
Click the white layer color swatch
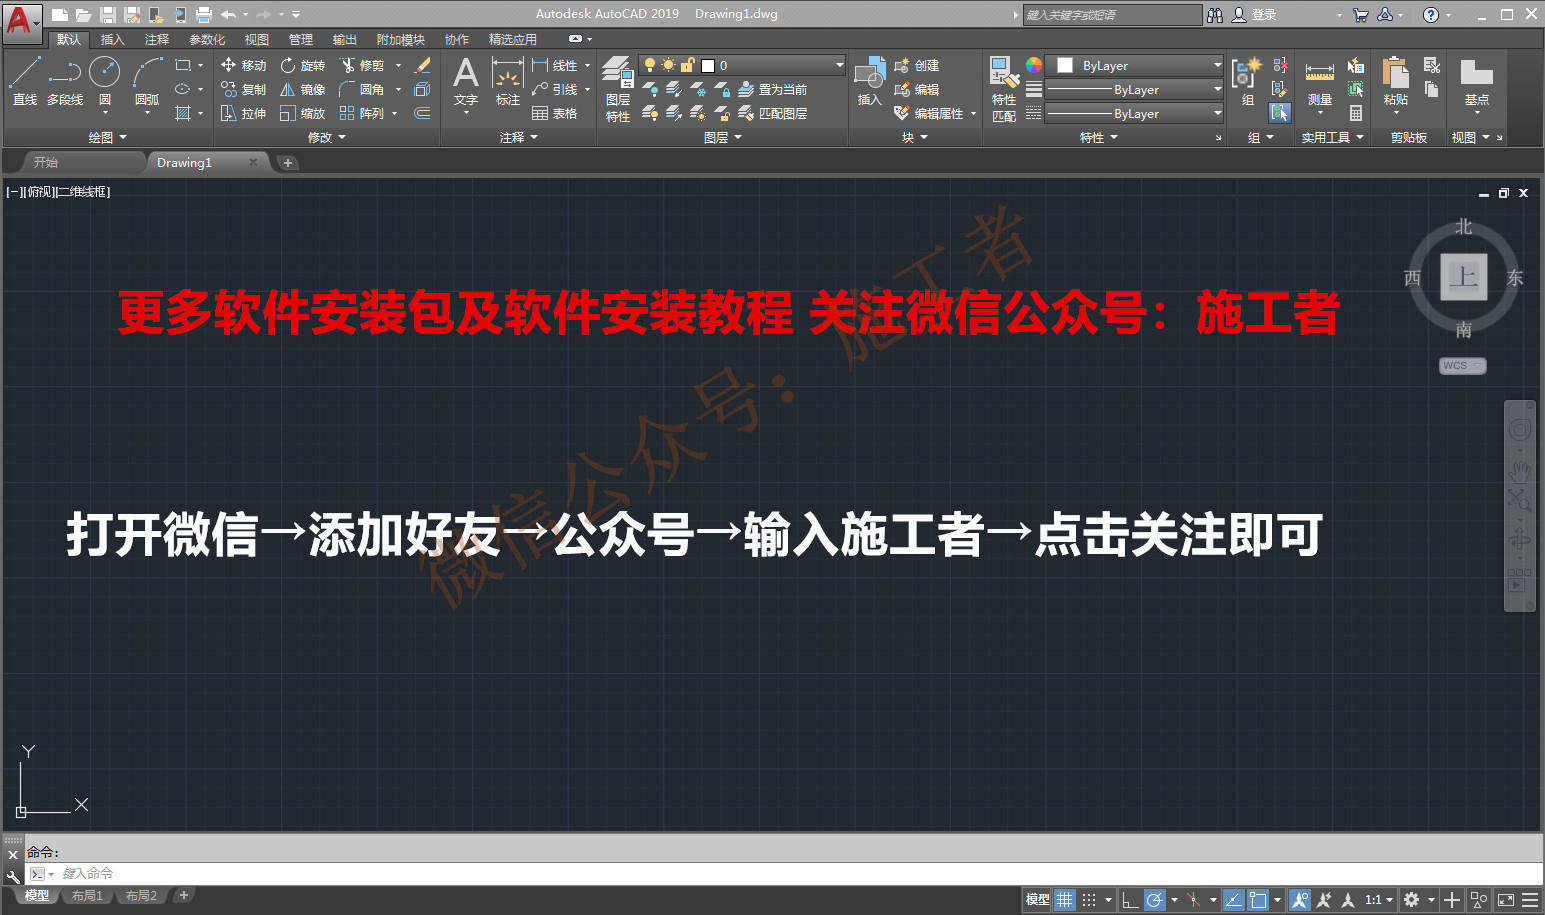[708, 65]
